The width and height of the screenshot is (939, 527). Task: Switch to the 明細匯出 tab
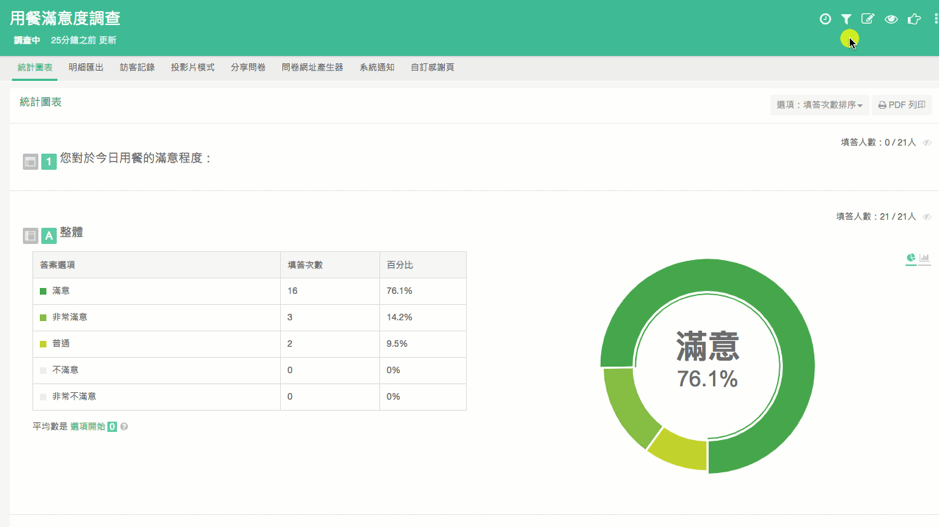86,68
